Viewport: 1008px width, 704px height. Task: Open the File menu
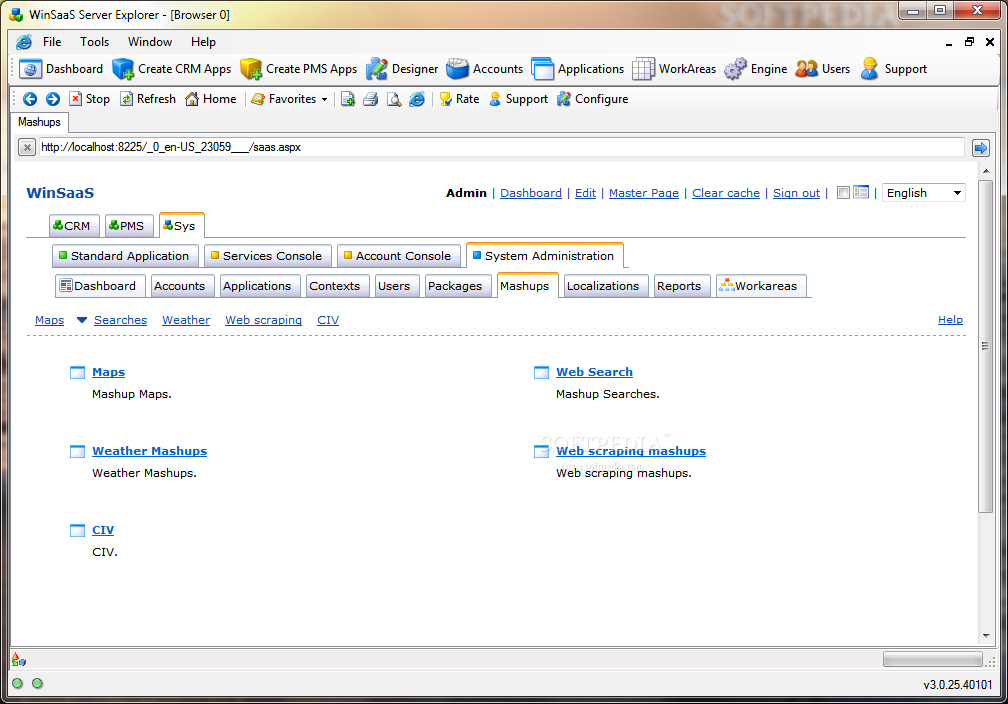(x=52, y=42)
